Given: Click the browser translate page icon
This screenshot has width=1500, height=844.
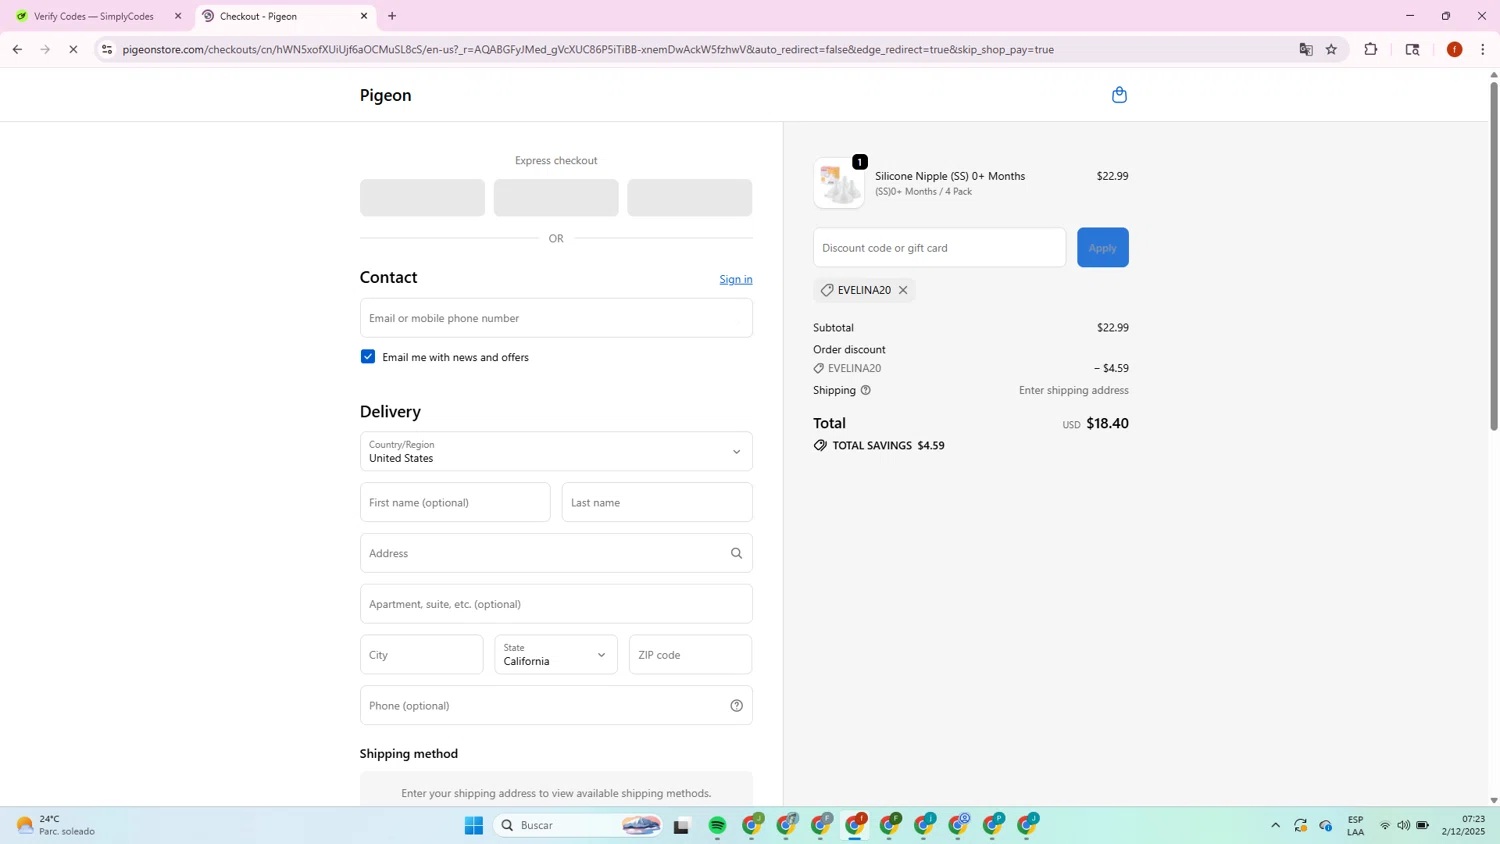Looking at the screenshot, I should (1306, 49).
